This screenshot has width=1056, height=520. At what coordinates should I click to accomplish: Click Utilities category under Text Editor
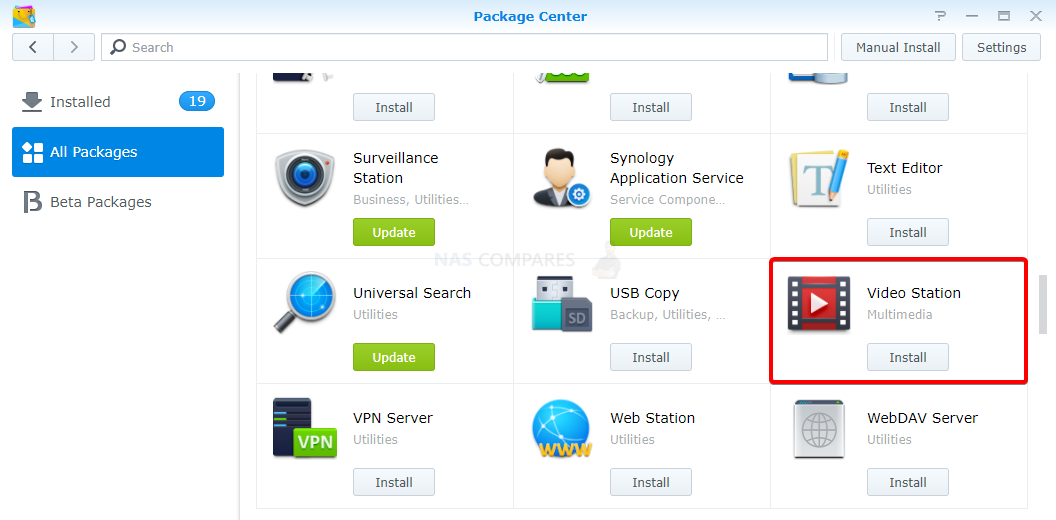click(889, 189)
